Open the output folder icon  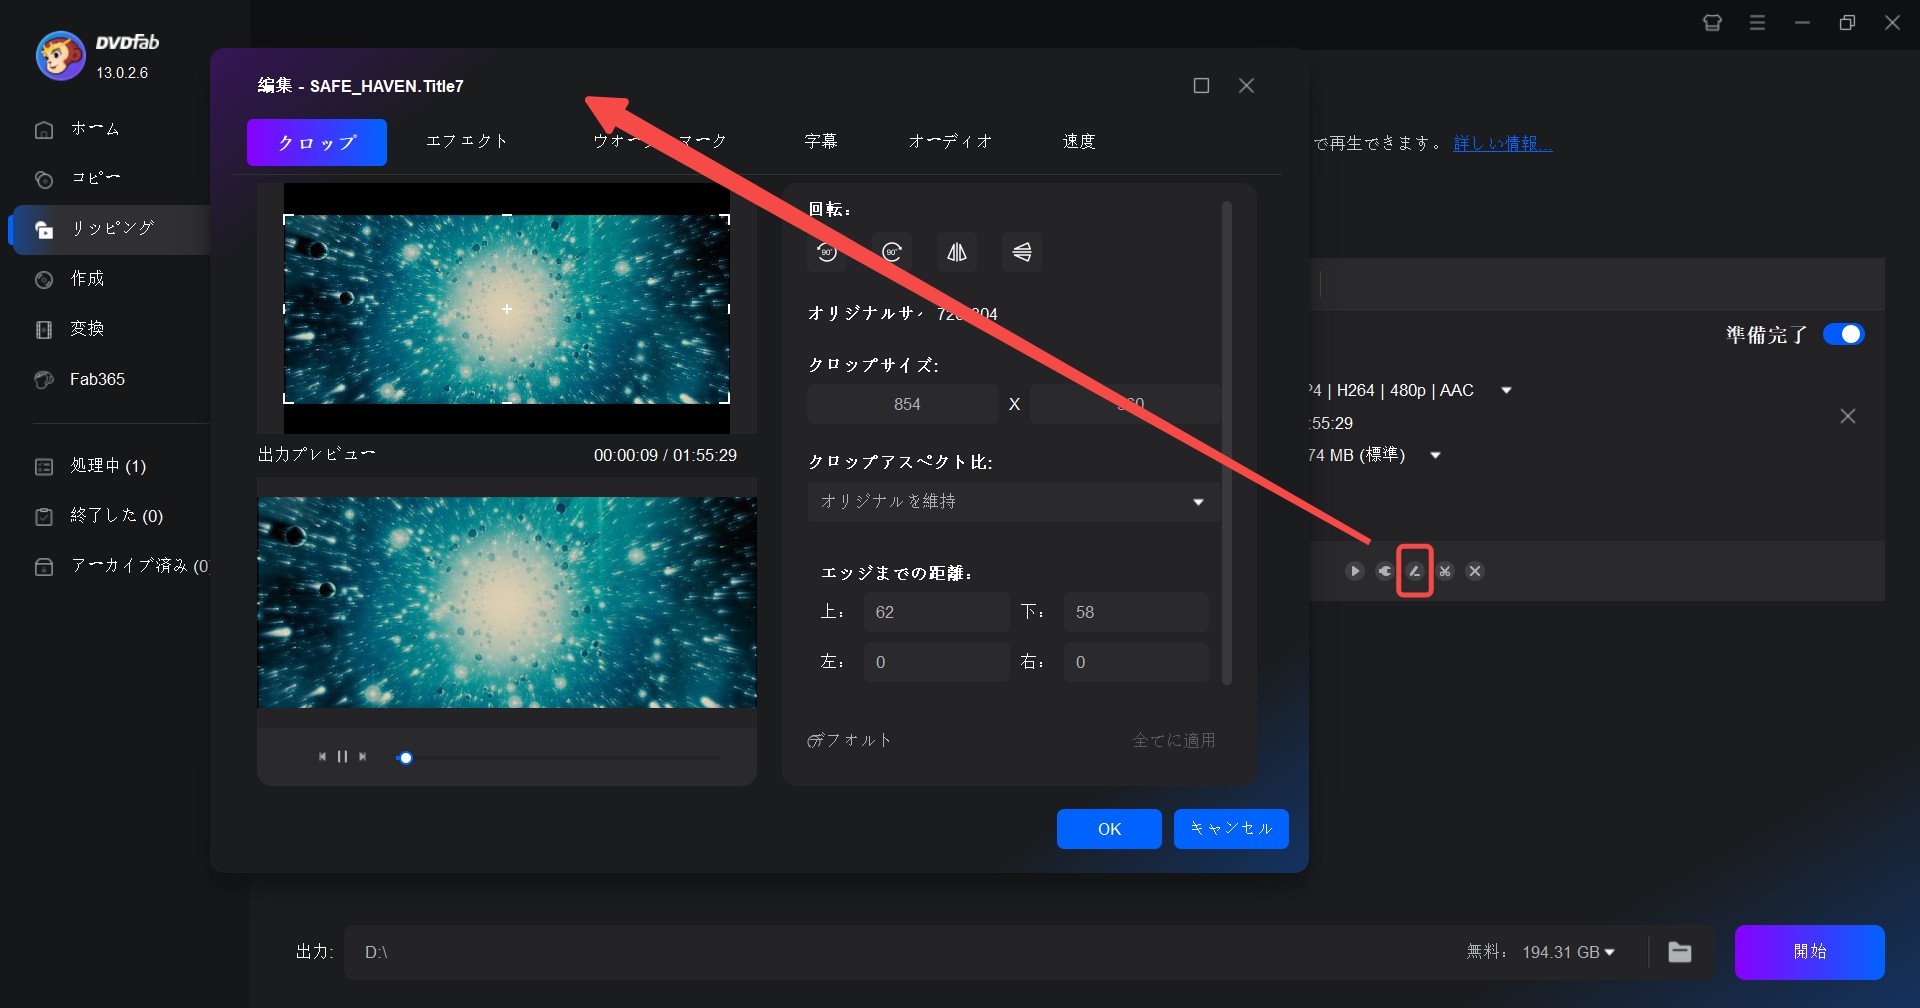[1680, 952]
